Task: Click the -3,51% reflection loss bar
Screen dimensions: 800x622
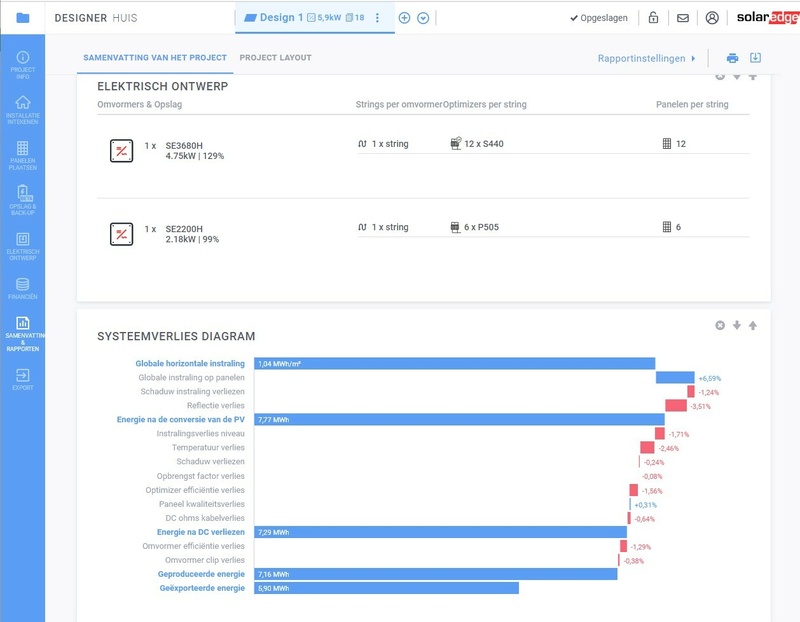Action: pyautogui.click(x=676, y=406)
